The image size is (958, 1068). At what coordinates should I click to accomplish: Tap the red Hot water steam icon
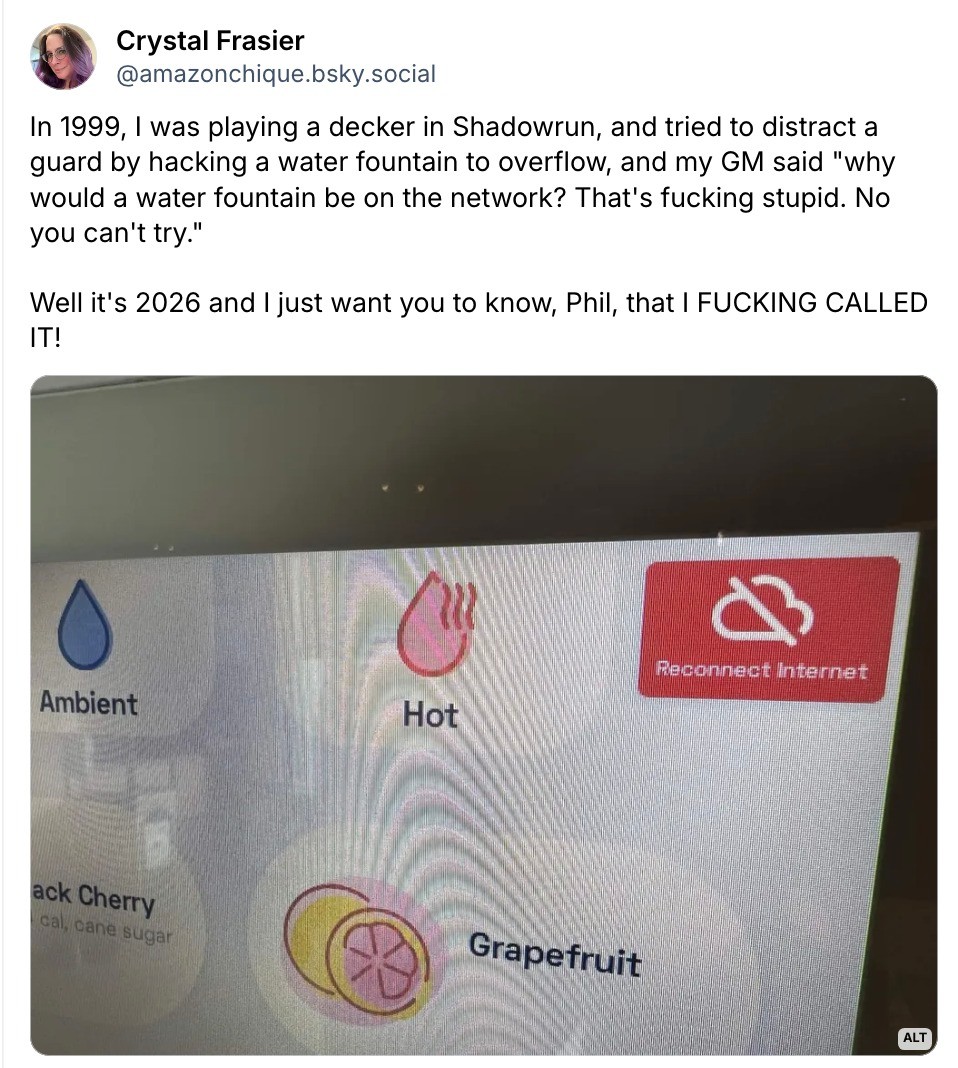coord(436,624)
